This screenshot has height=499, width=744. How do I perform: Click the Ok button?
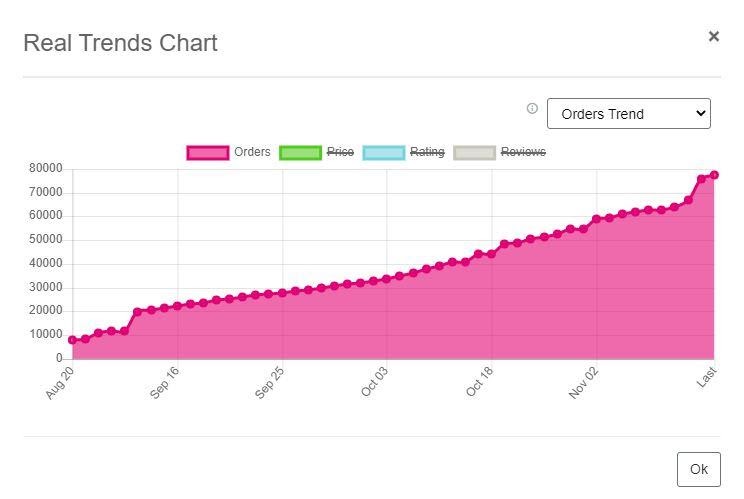[x=698, y=469]
